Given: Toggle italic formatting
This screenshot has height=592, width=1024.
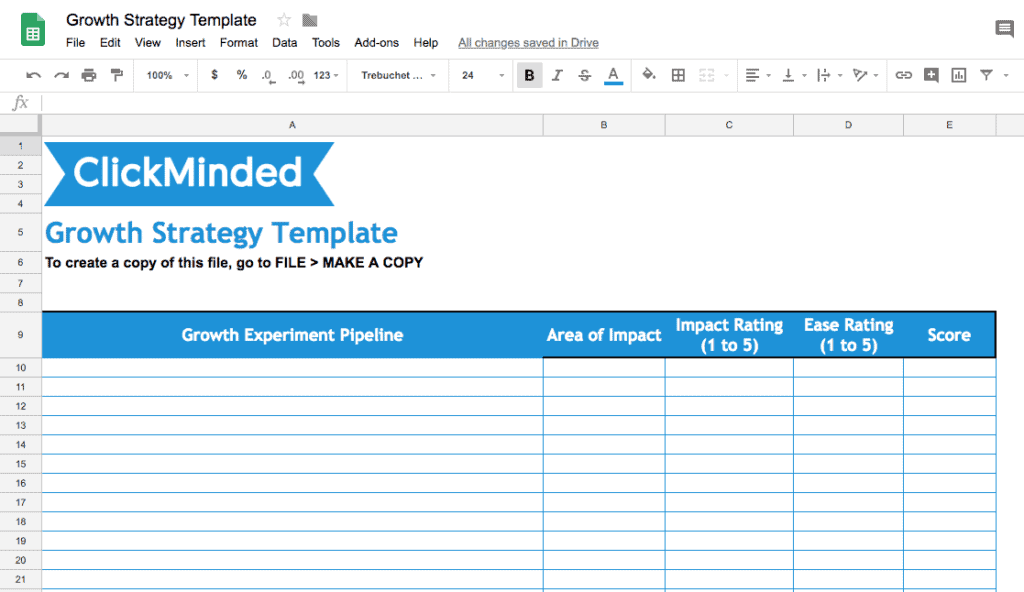Looking at the screenshot, I should 557,75.
